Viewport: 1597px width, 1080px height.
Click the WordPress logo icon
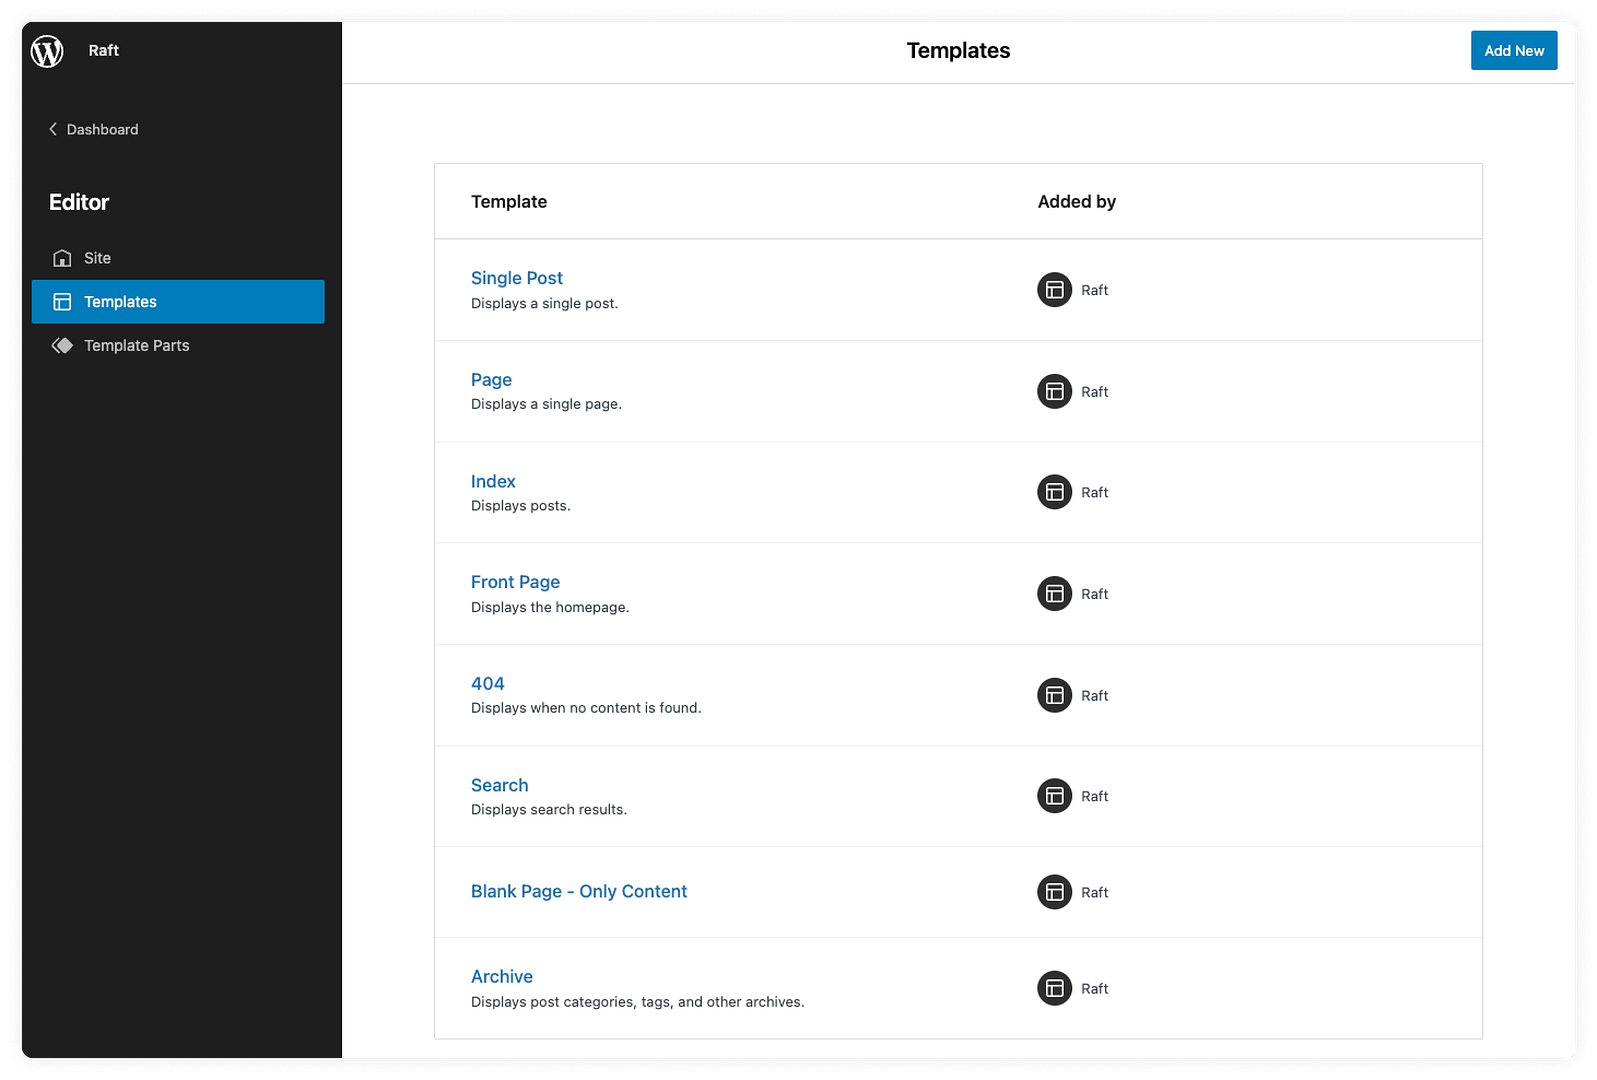coord(47,51)
